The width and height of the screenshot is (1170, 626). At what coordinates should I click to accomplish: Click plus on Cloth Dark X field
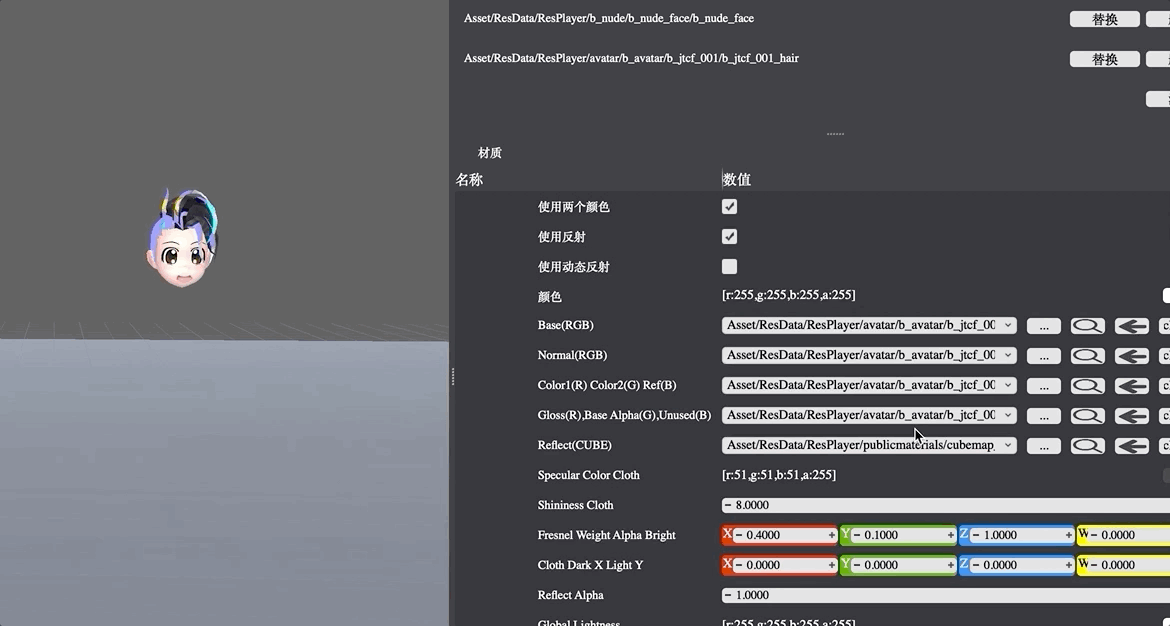pyautogui.click(x=831, y=565)
